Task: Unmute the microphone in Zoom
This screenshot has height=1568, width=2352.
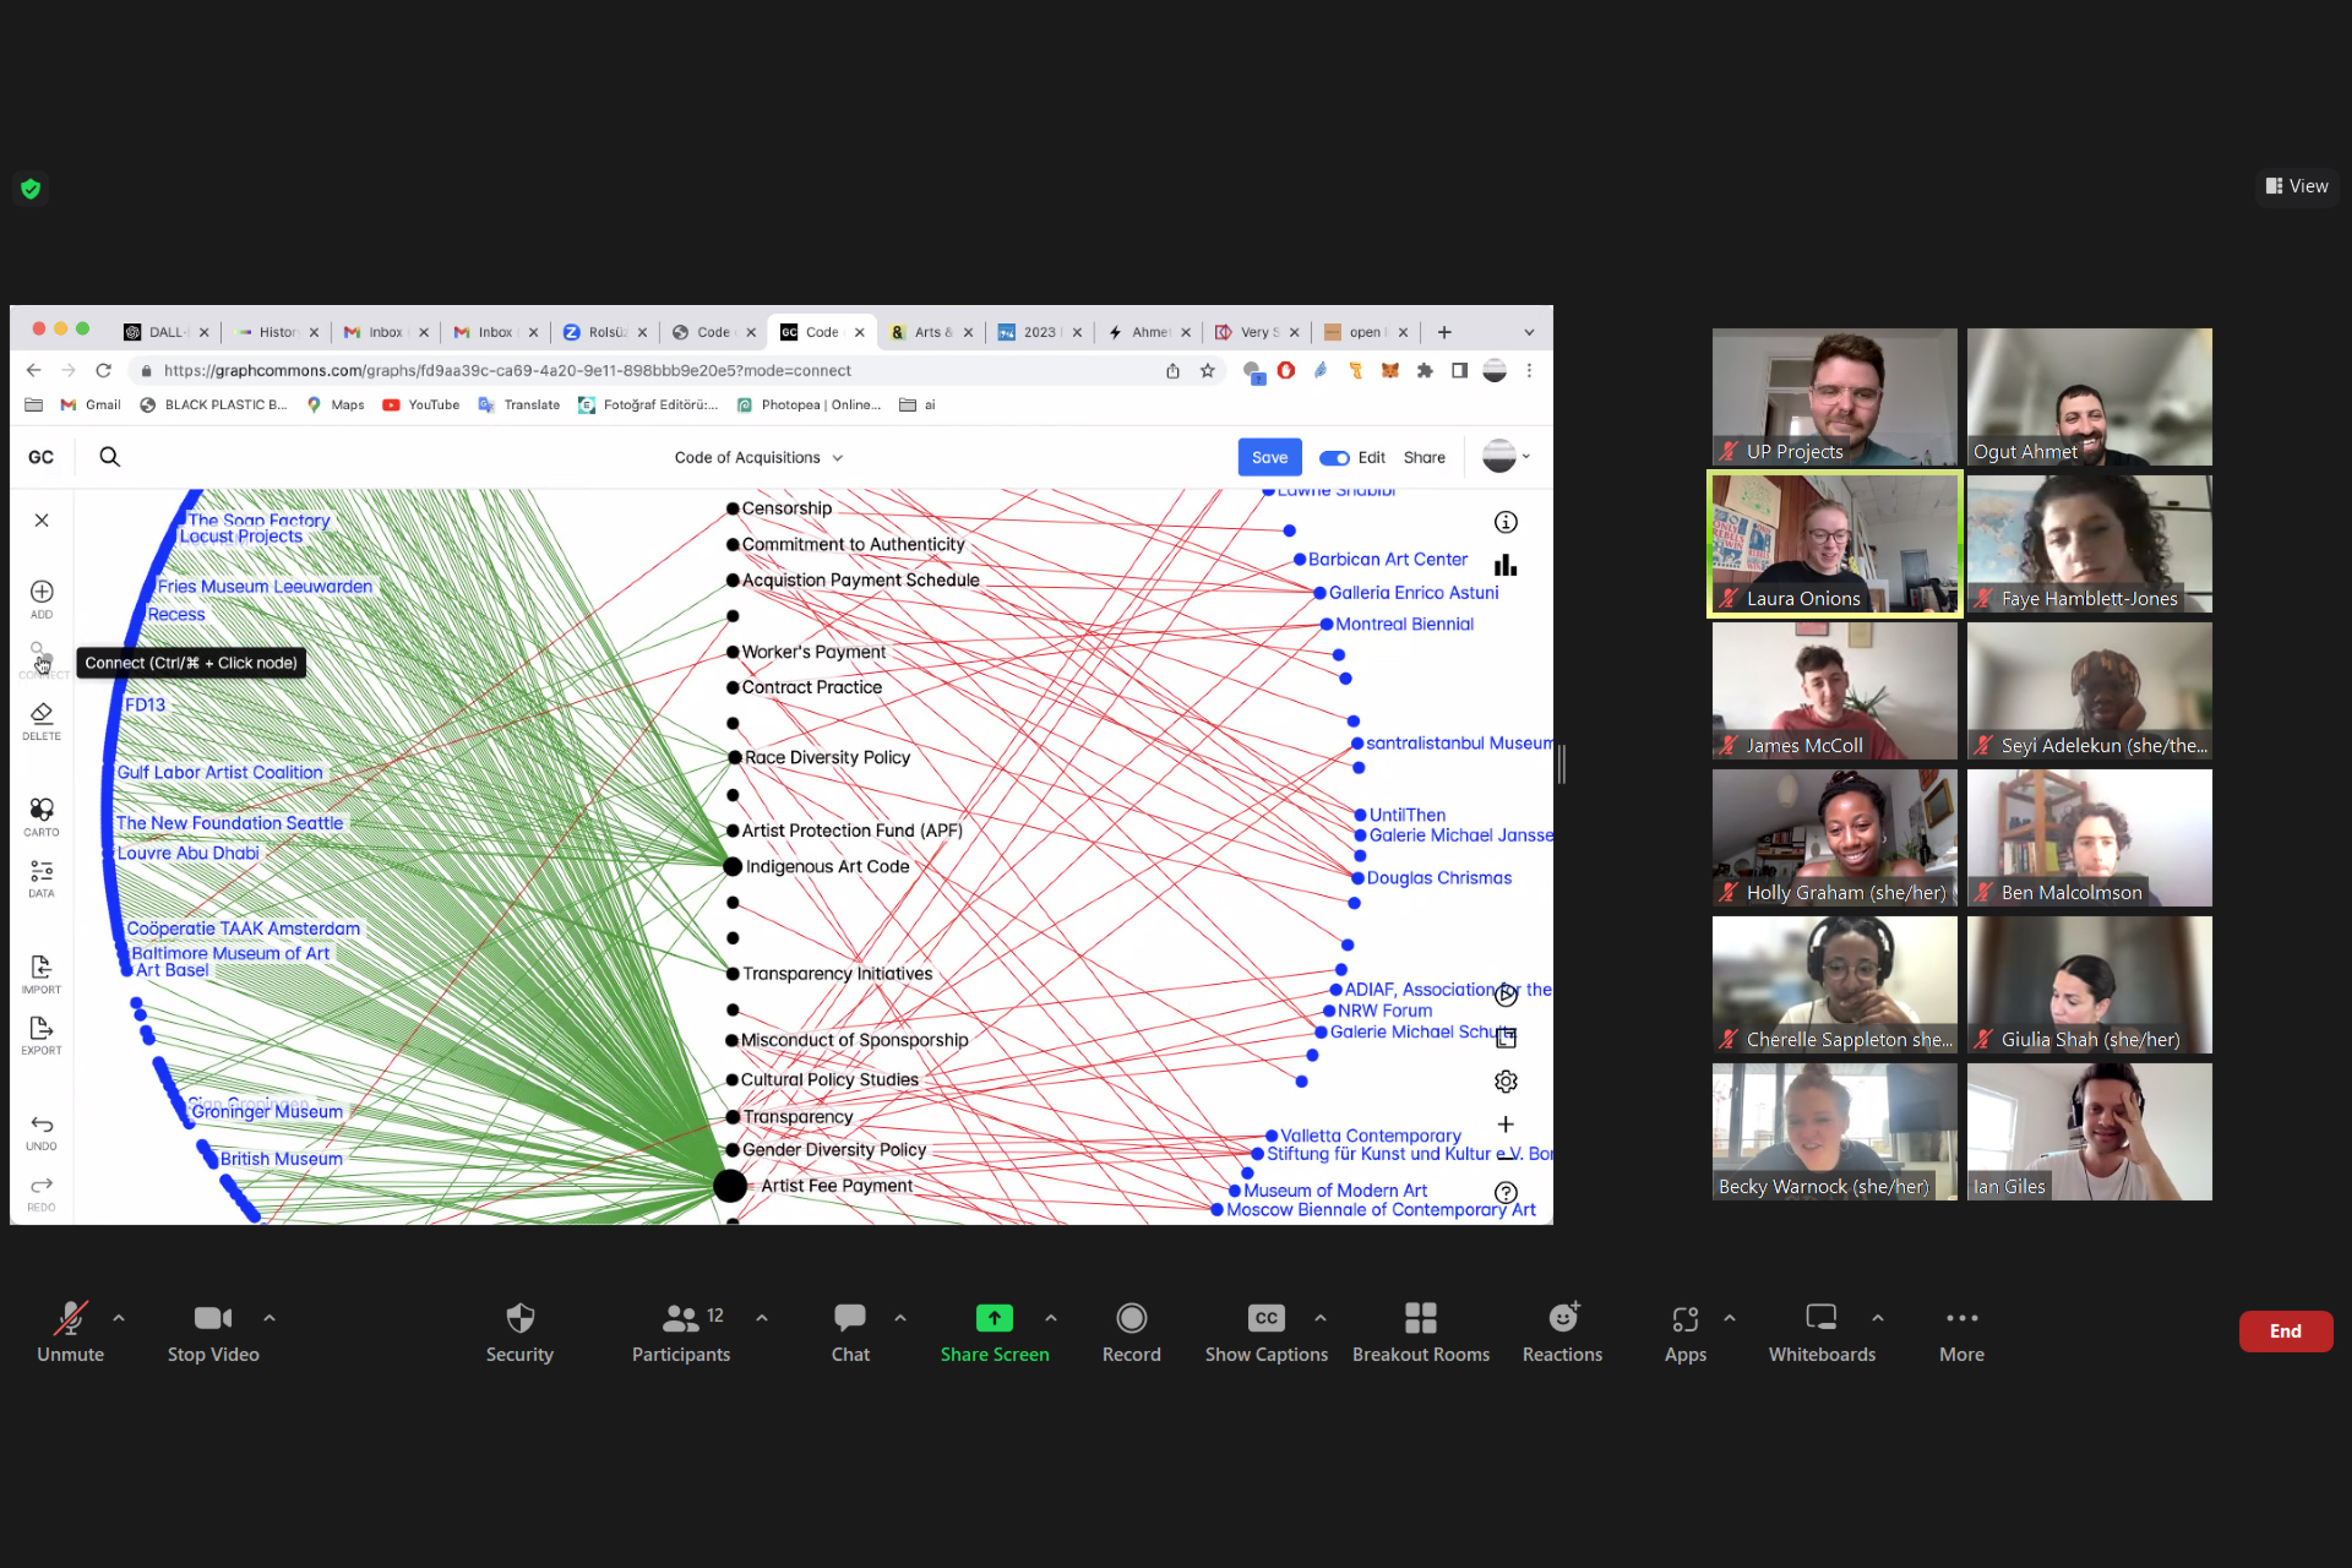Action: 70,1330
